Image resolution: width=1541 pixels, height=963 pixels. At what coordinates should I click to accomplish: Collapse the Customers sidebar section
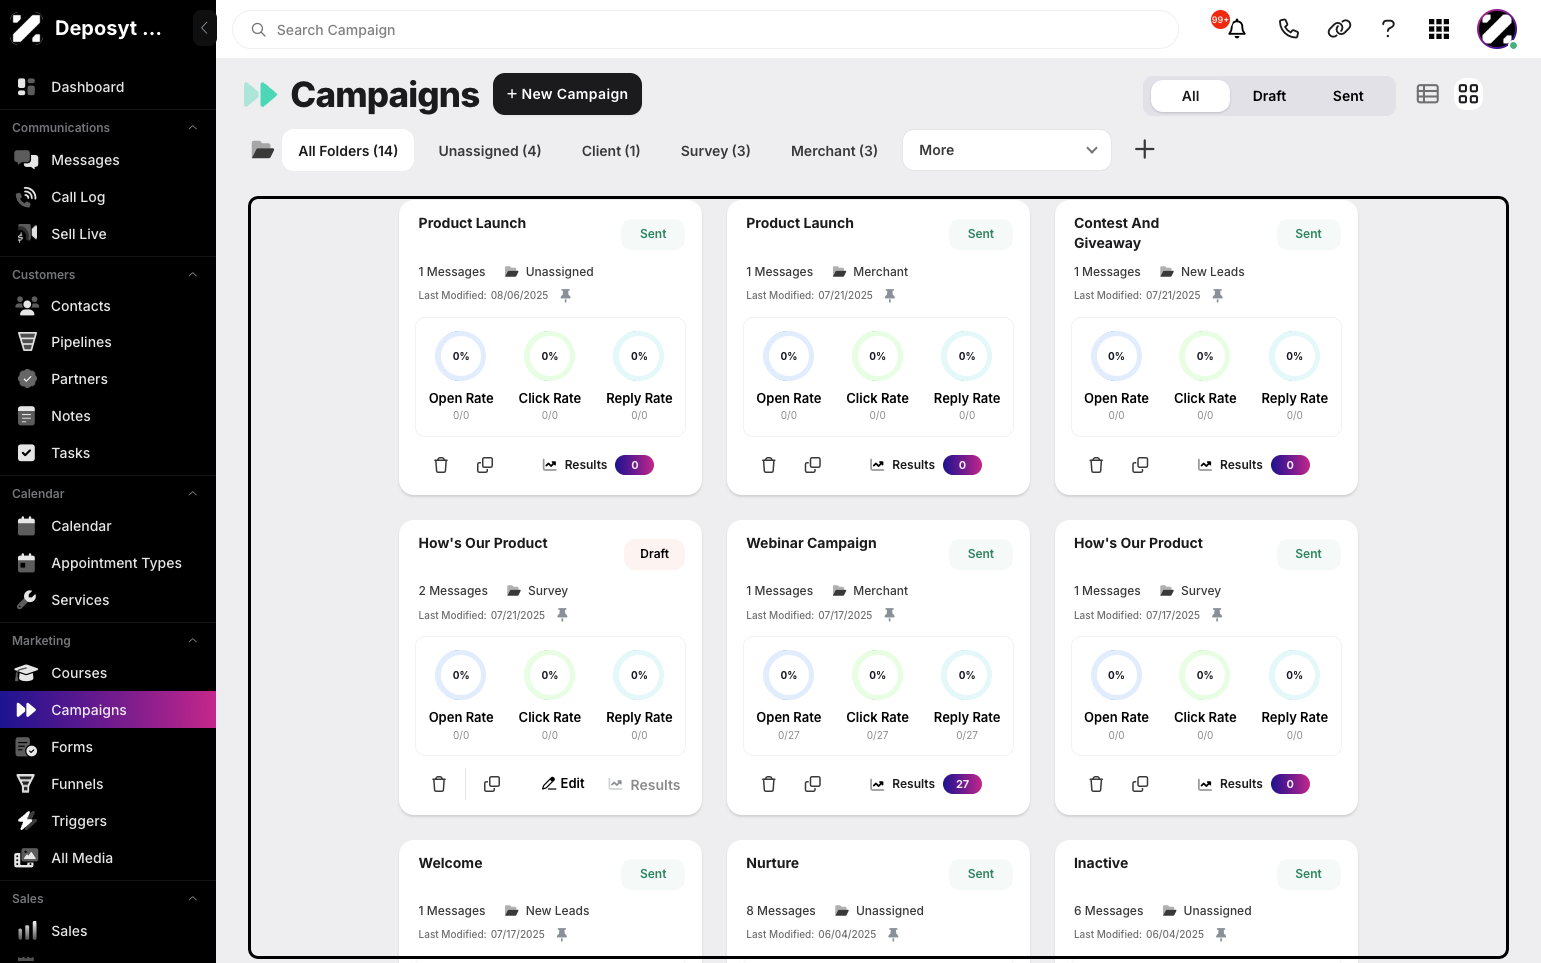tap(193, 275)
